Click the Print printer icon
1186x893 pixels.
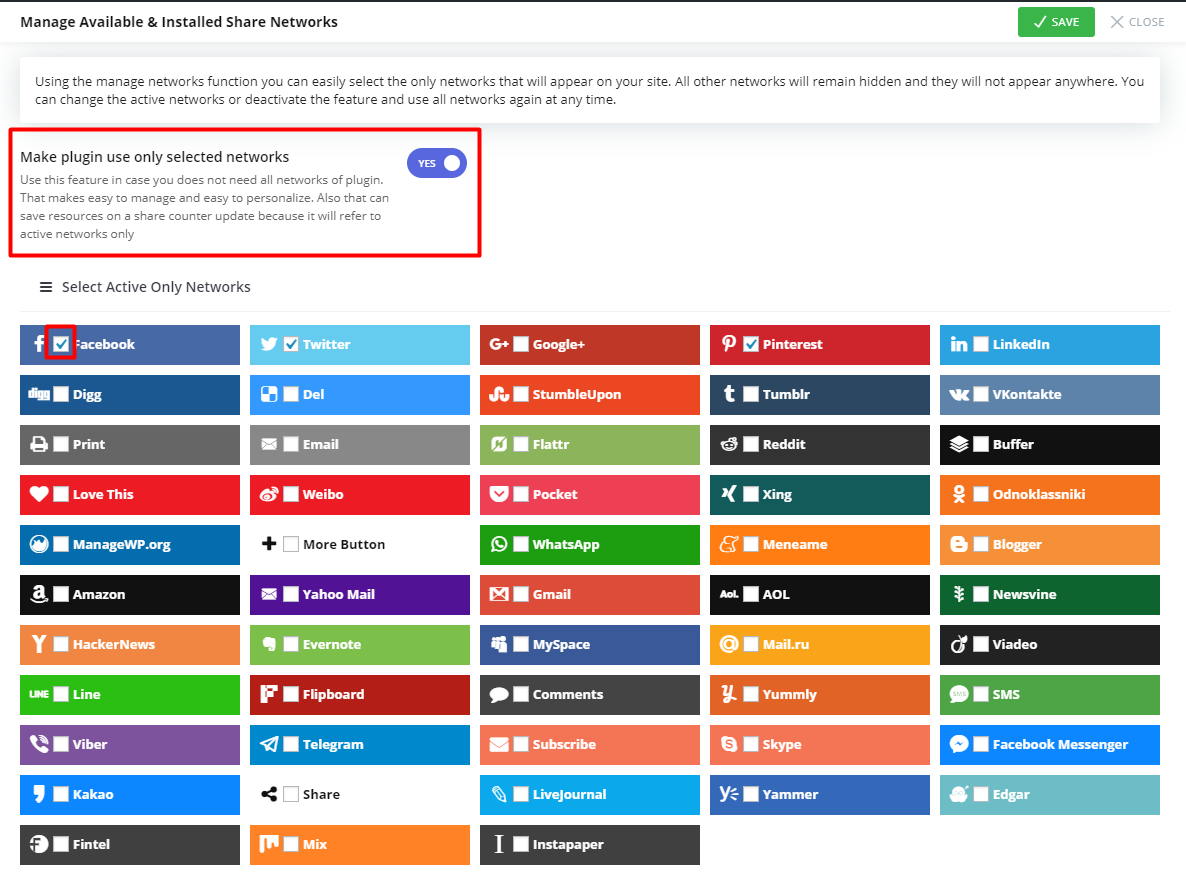click(x=39, y=445)
